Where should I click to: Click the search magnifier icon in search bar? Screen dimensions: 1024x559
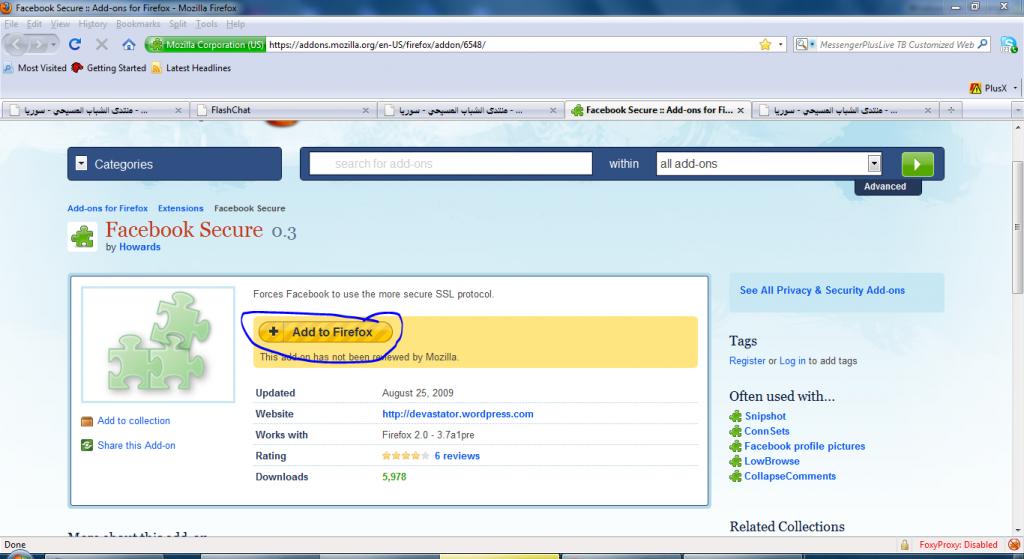coord(982,45)
